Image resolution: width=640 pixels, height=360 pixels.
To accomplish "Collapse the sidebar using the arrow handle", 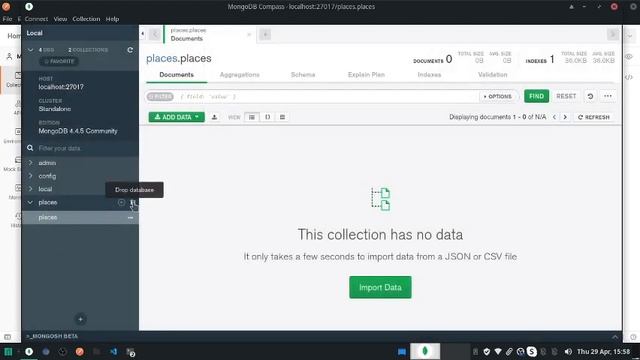I will 142,33.
